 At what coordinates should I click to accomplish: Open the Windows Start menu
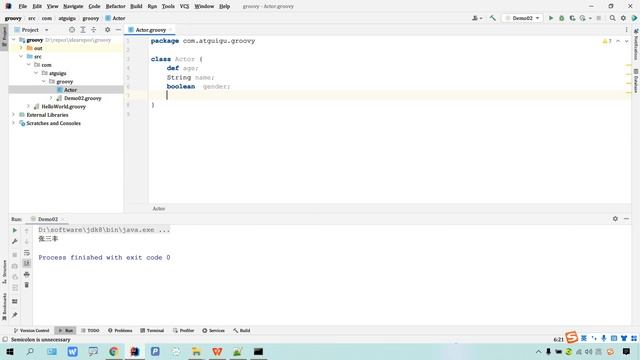click(9, 351)
